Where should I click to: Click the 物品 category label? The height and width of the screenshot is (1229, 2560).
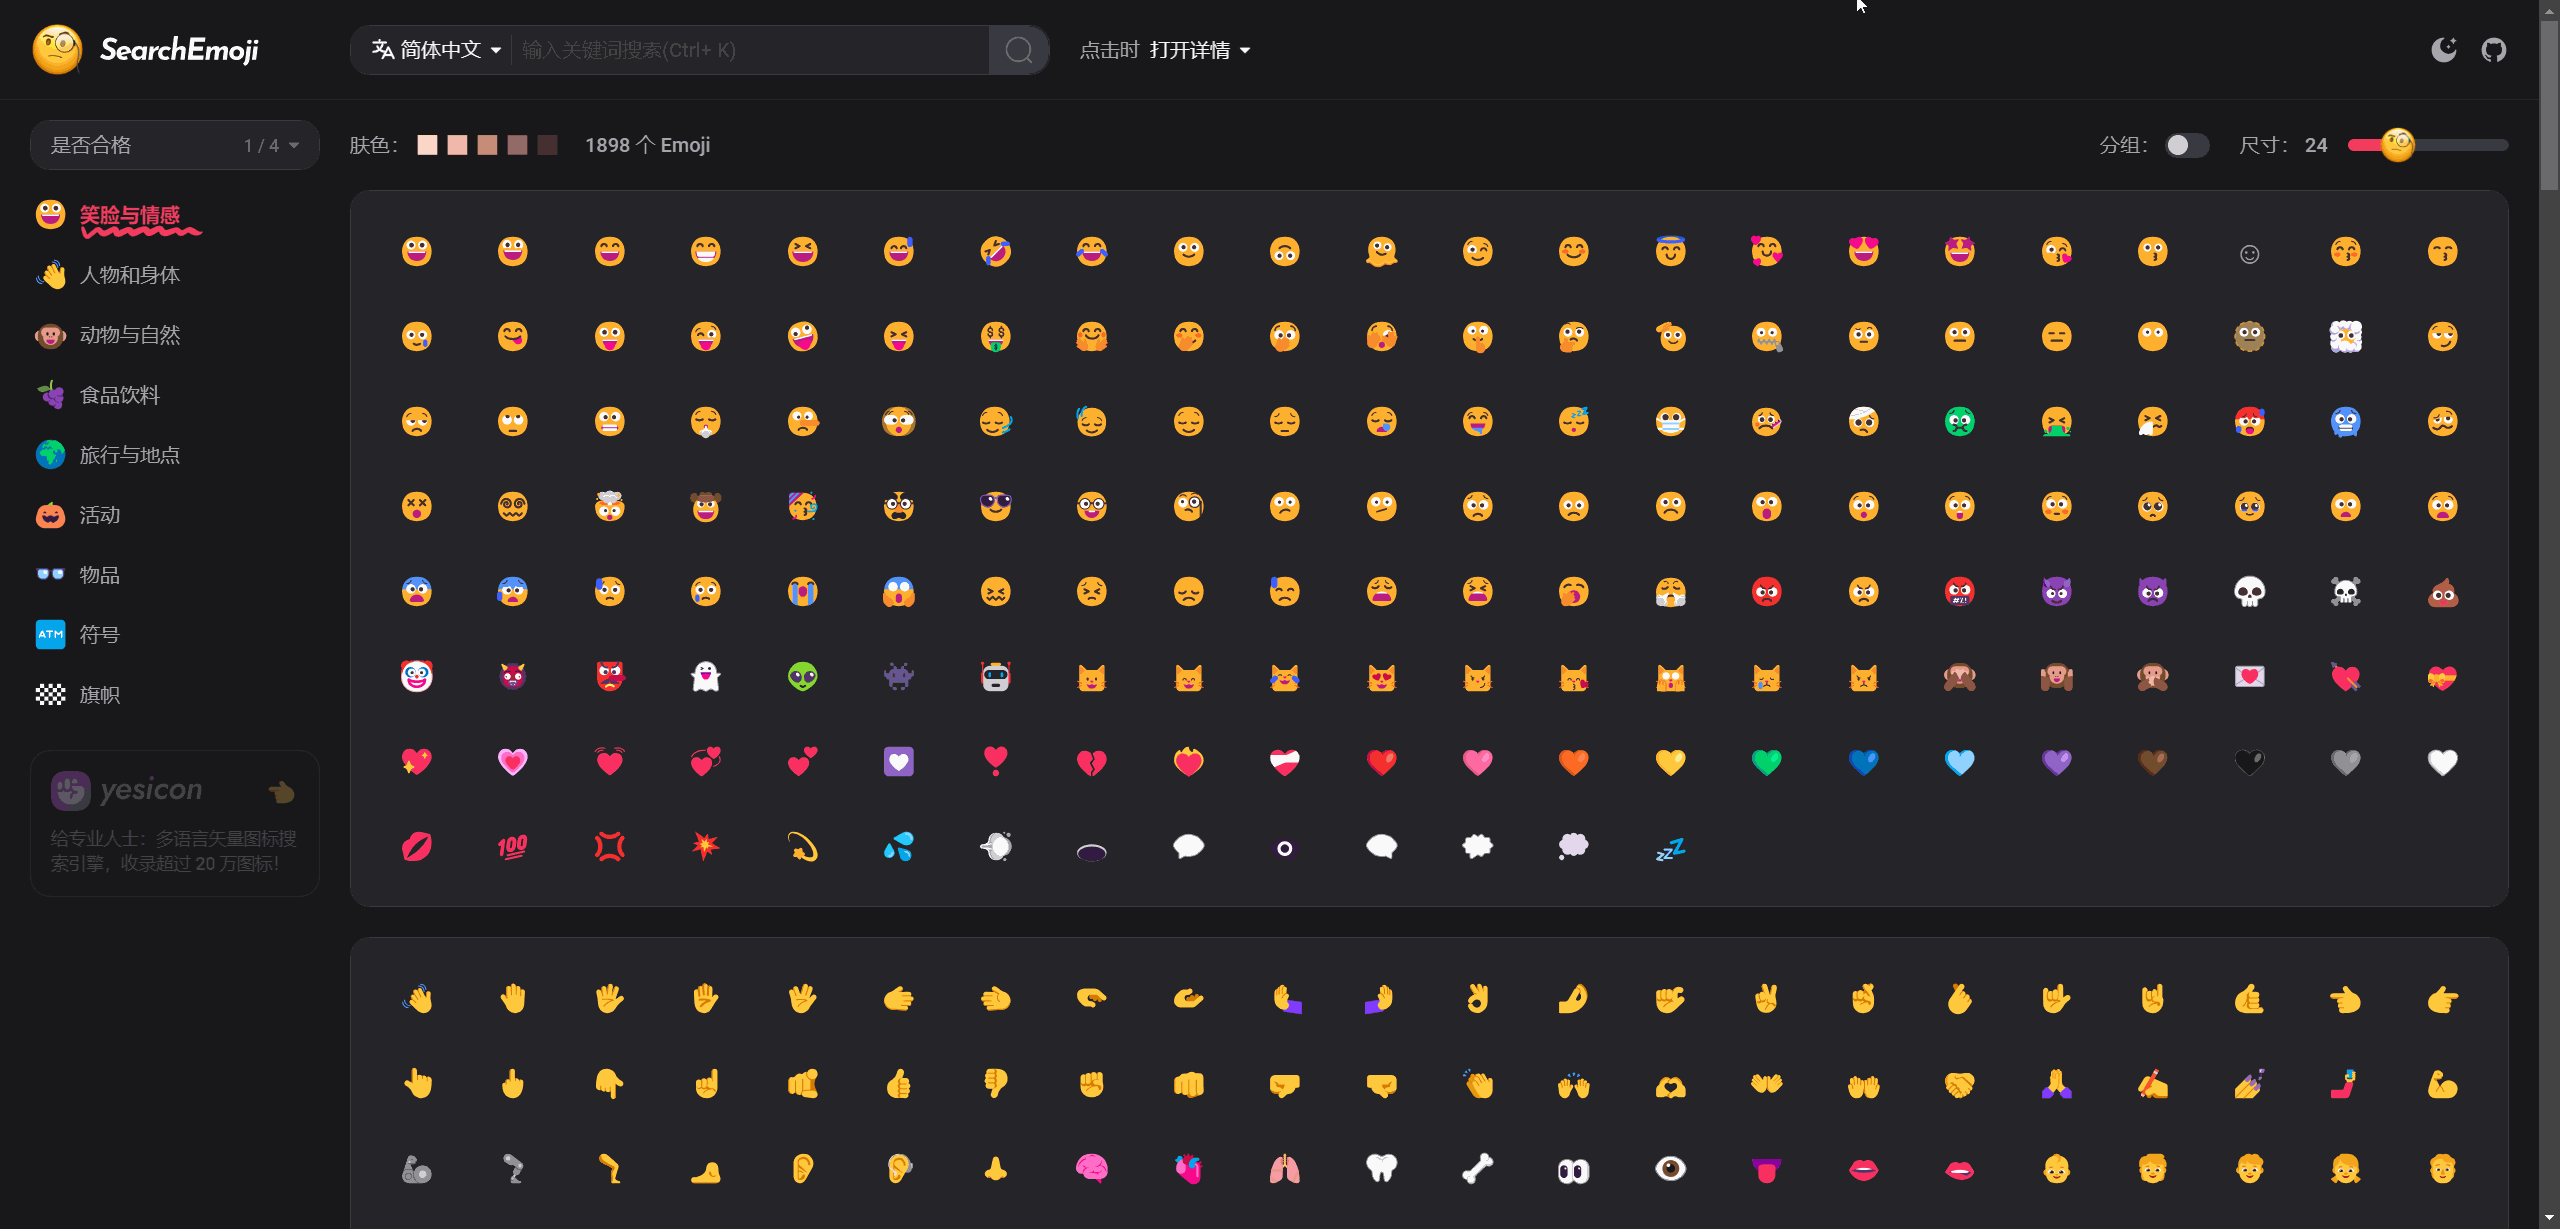pyautogui.click(x=99, y=574)
